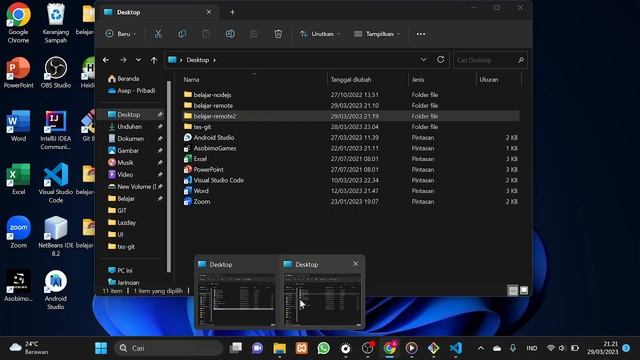
Task: Select the Zoom desktop icon
Action: [x=18, y=232]
